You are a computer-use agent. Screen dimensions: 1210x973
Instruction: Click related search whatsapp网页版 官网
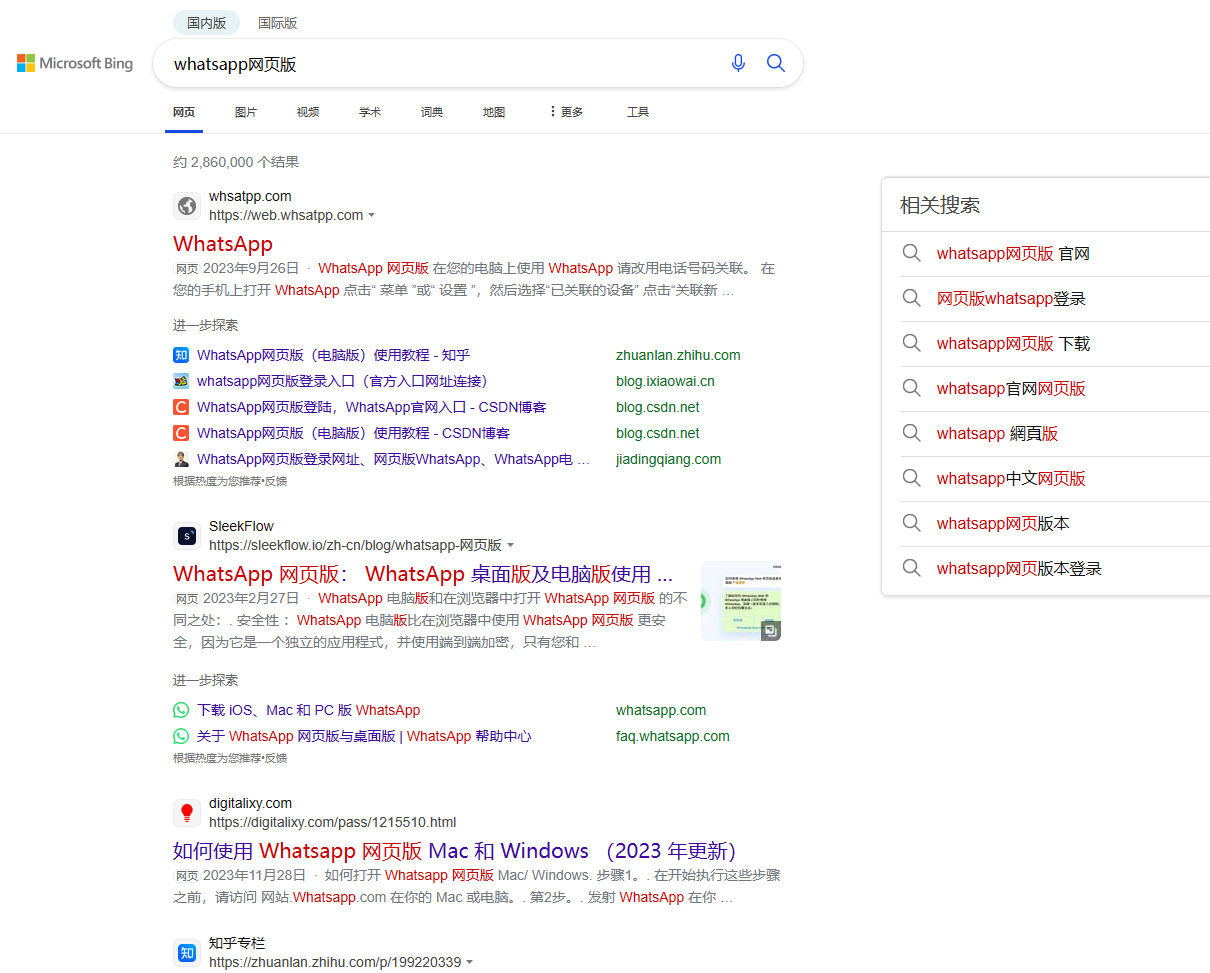pos(1013,254)
